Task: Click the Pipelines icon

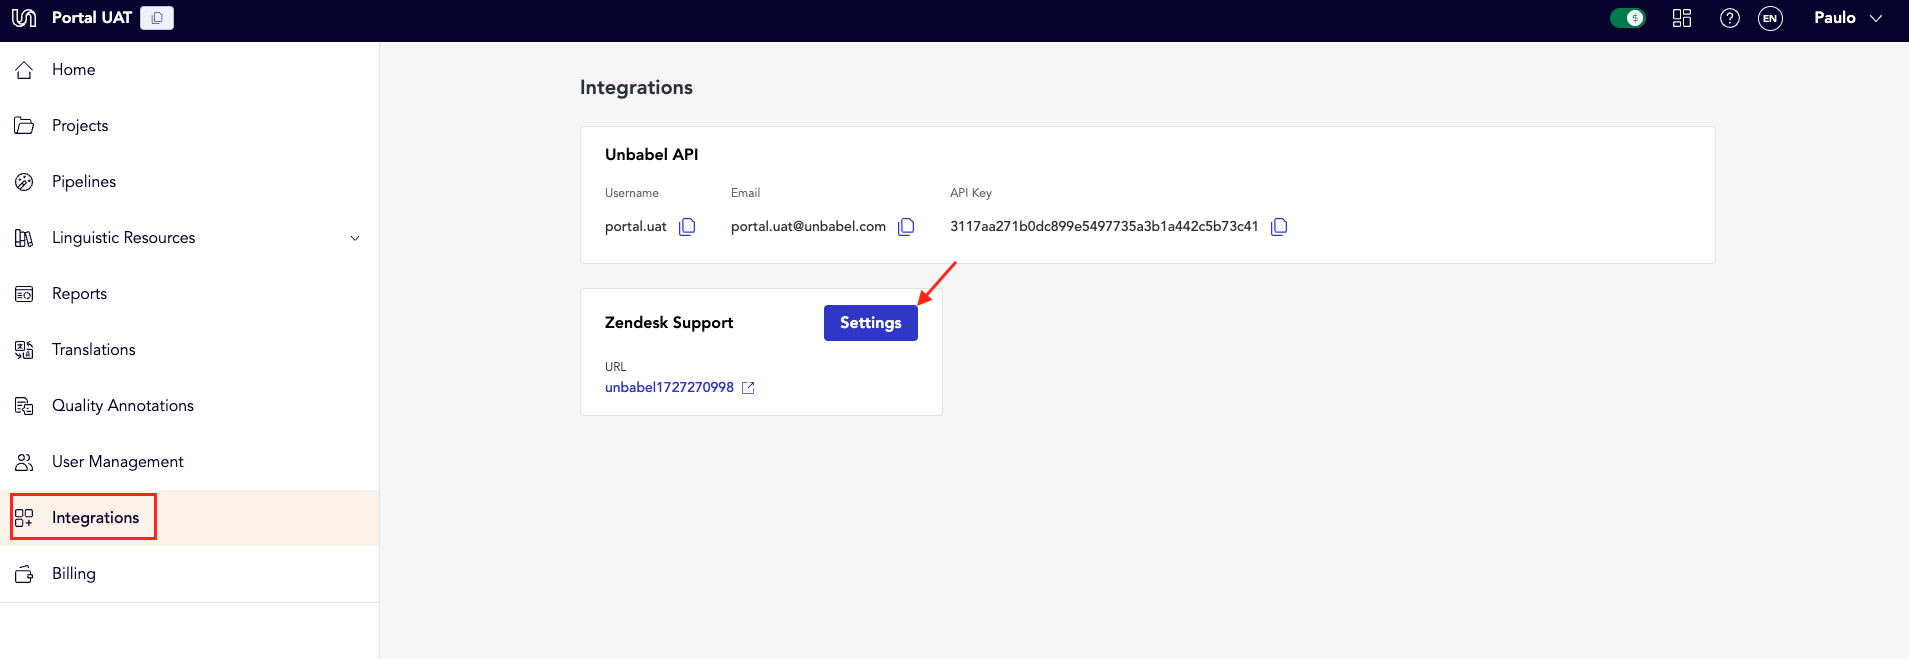Action: [24, 182]
